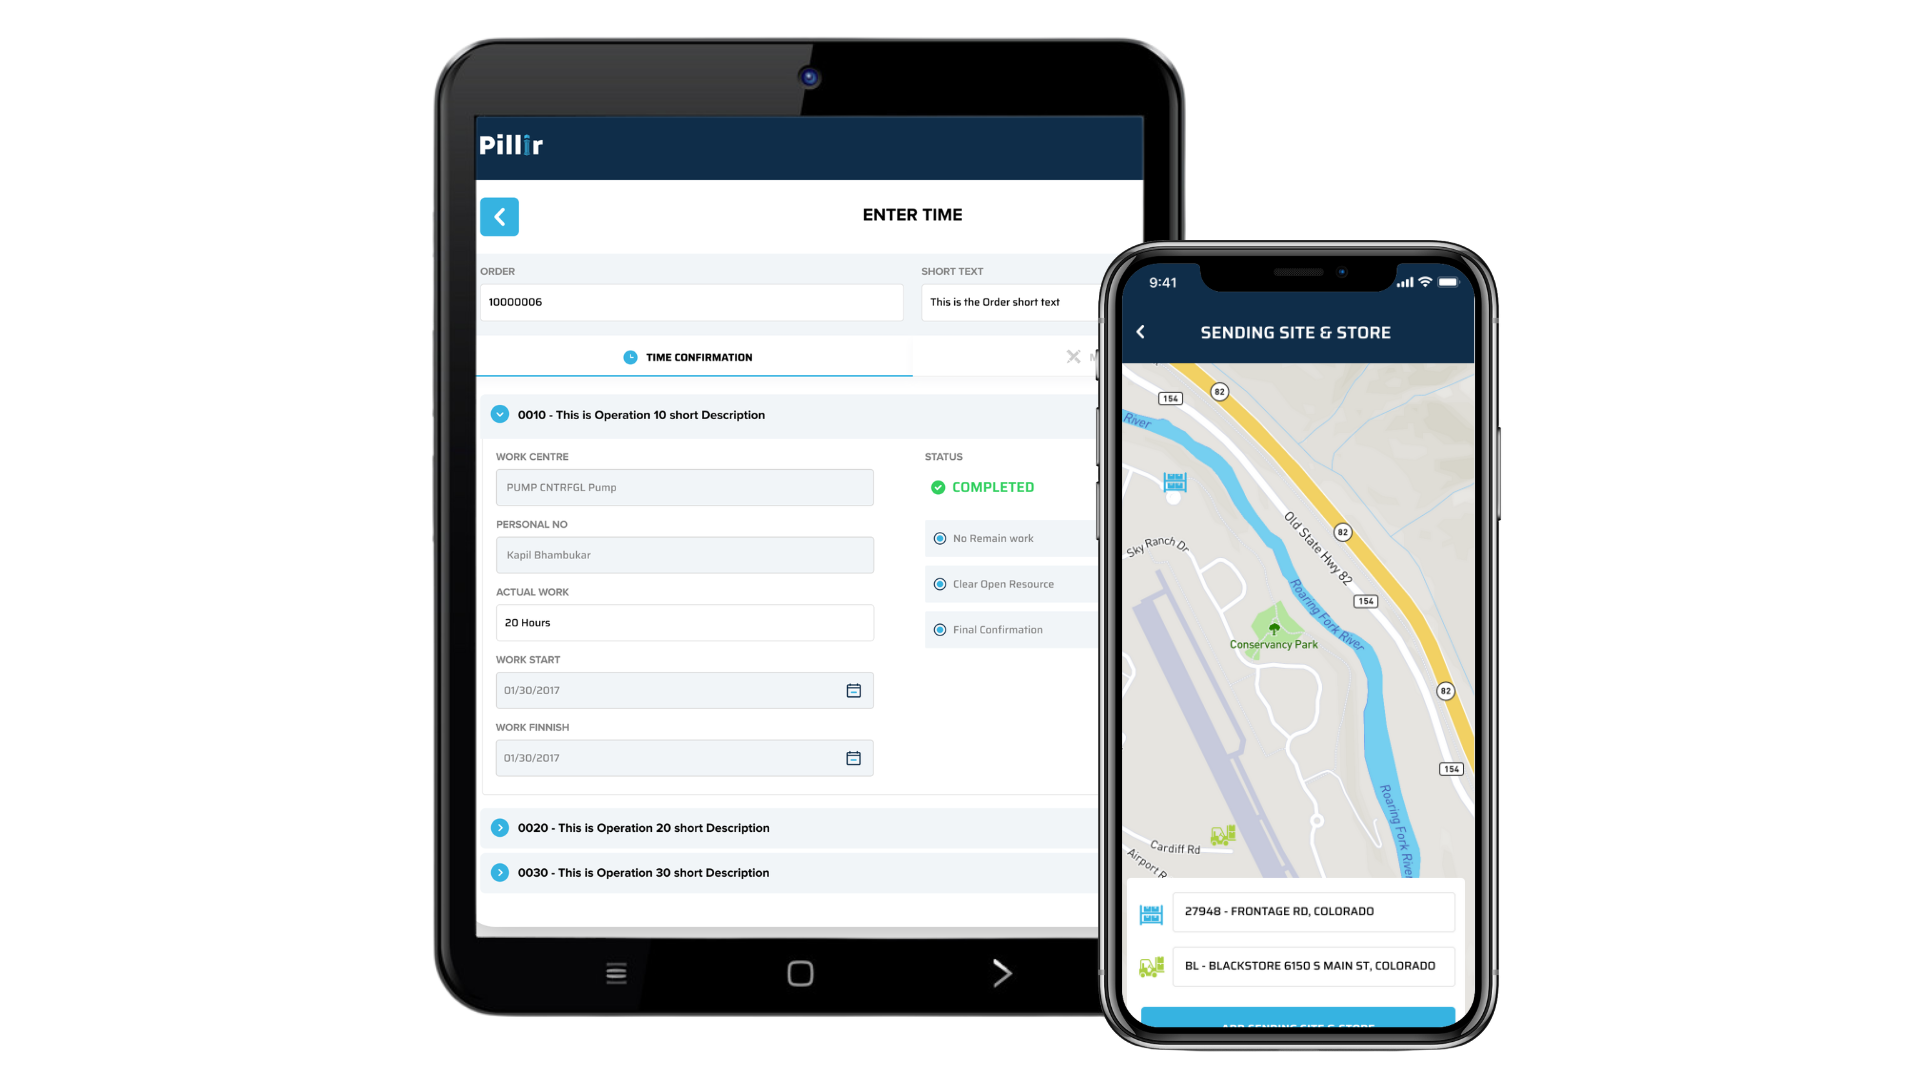Click the calendar icon for Work Start

853,690
